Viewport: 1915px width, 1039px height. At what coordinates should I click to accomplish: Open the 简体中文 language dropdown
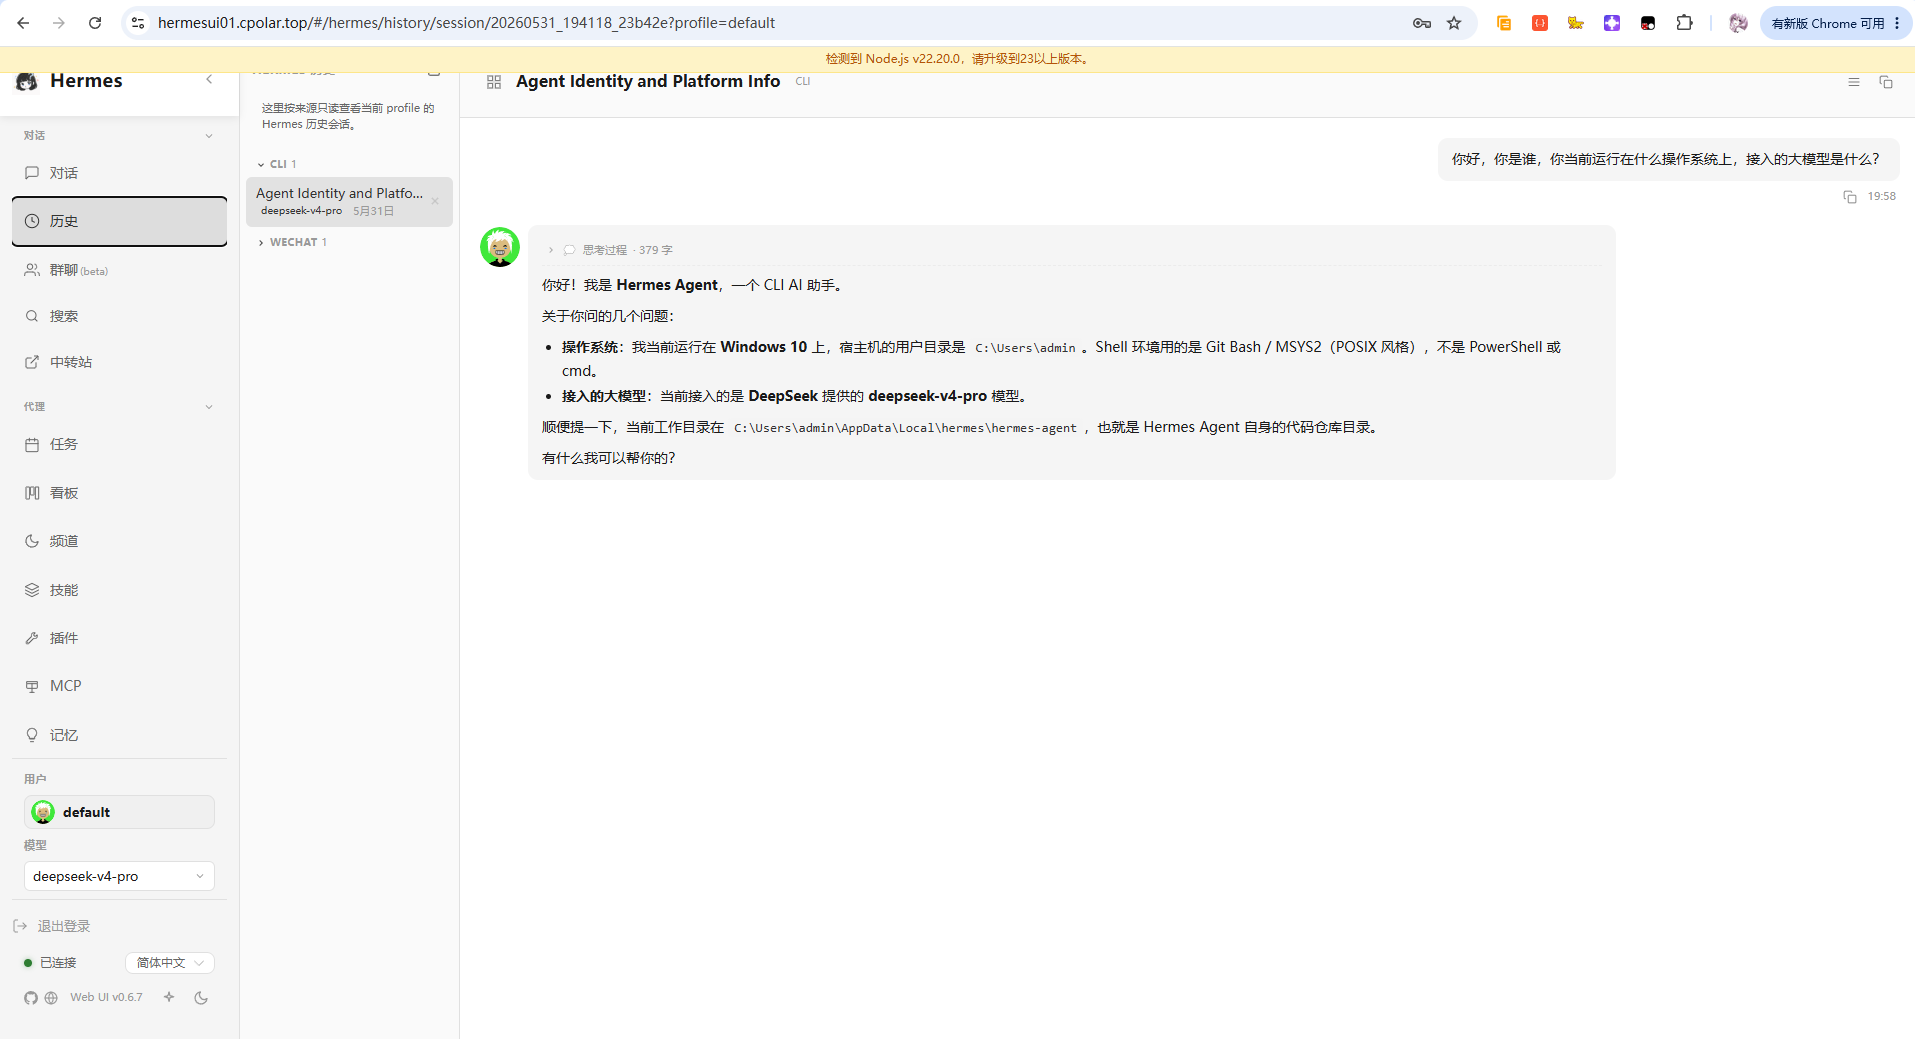click(170, 963)
